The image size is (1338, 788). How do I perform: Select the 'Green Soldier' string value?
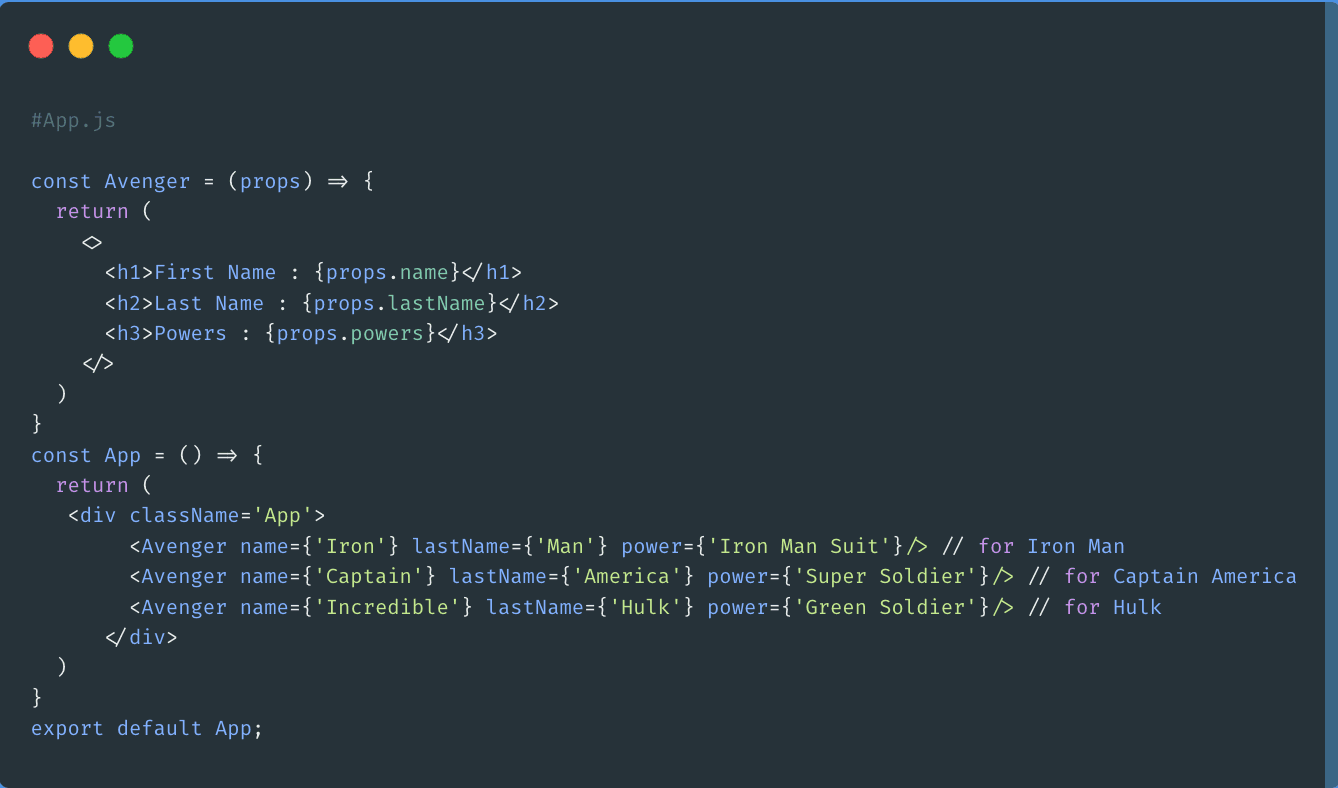(884, 607)
